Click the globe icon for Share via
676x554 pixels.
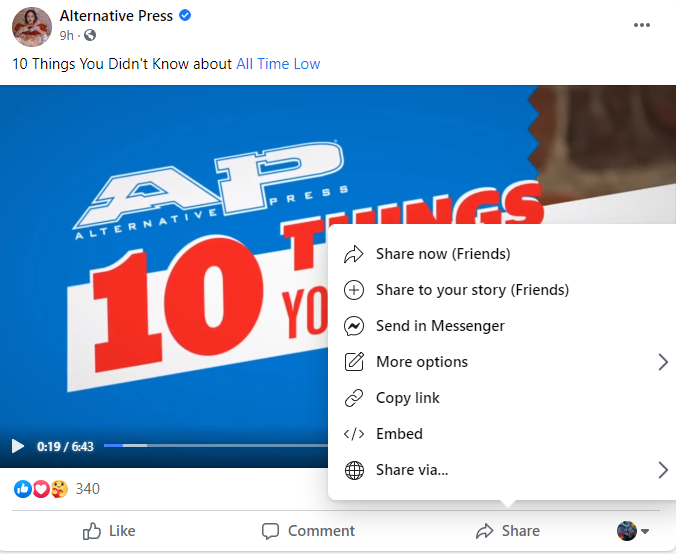coord(354,470)
